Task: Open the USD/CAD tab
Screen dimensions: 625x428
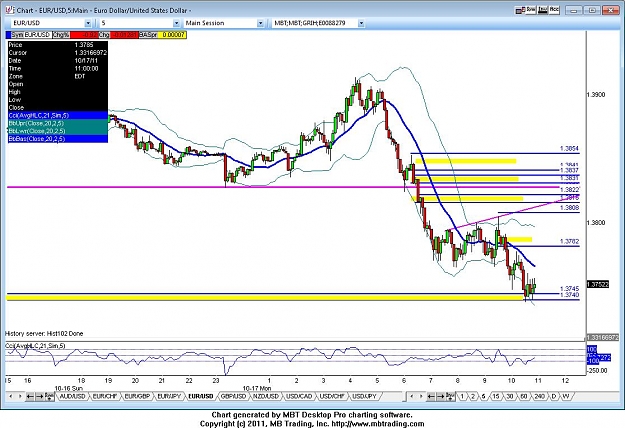Action: click(299, 397)
